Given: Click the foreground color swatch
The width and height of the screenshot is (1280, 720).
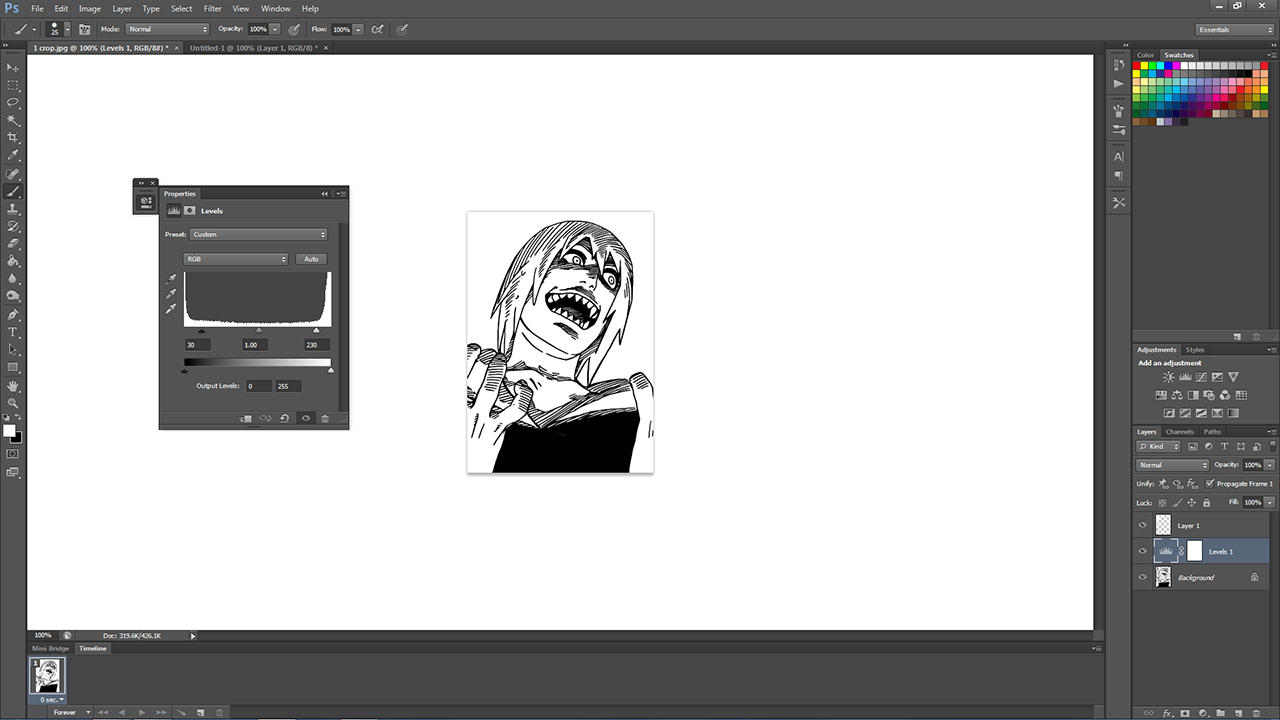Looking at the screenshot, I should (x=9, y=431).
